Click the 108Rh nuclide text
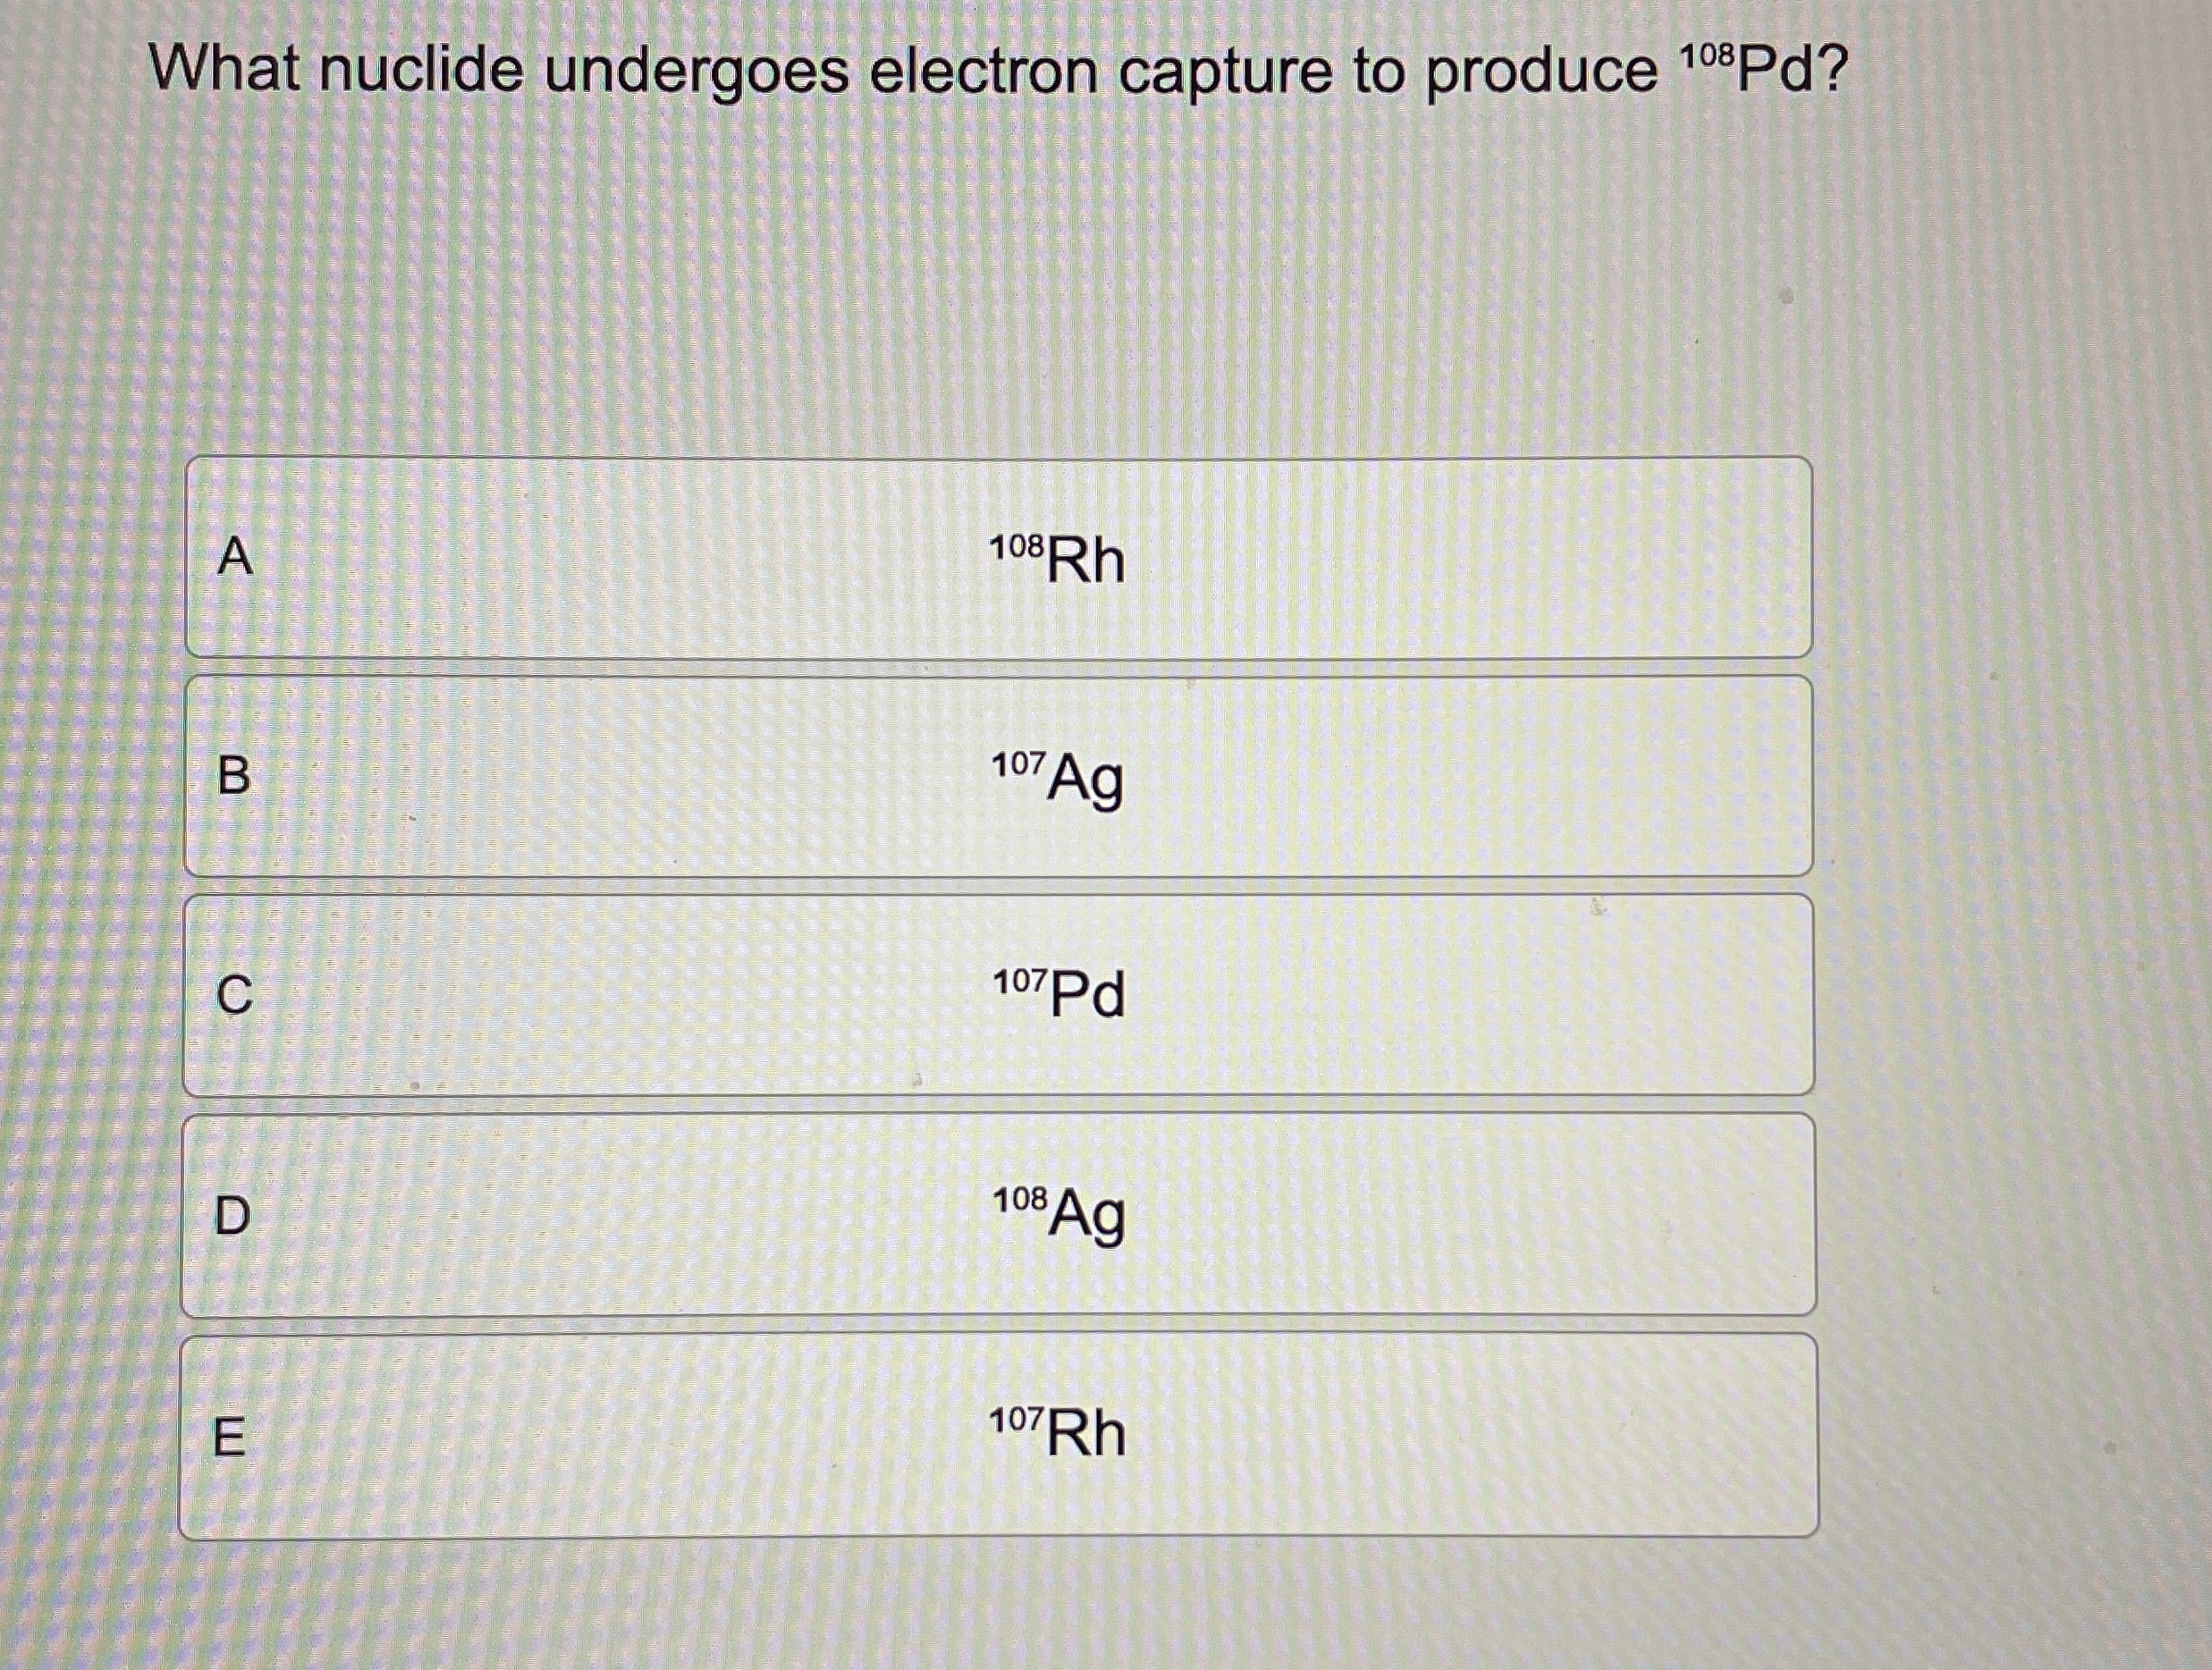2212x1670 pixels. click(1057, 558)
